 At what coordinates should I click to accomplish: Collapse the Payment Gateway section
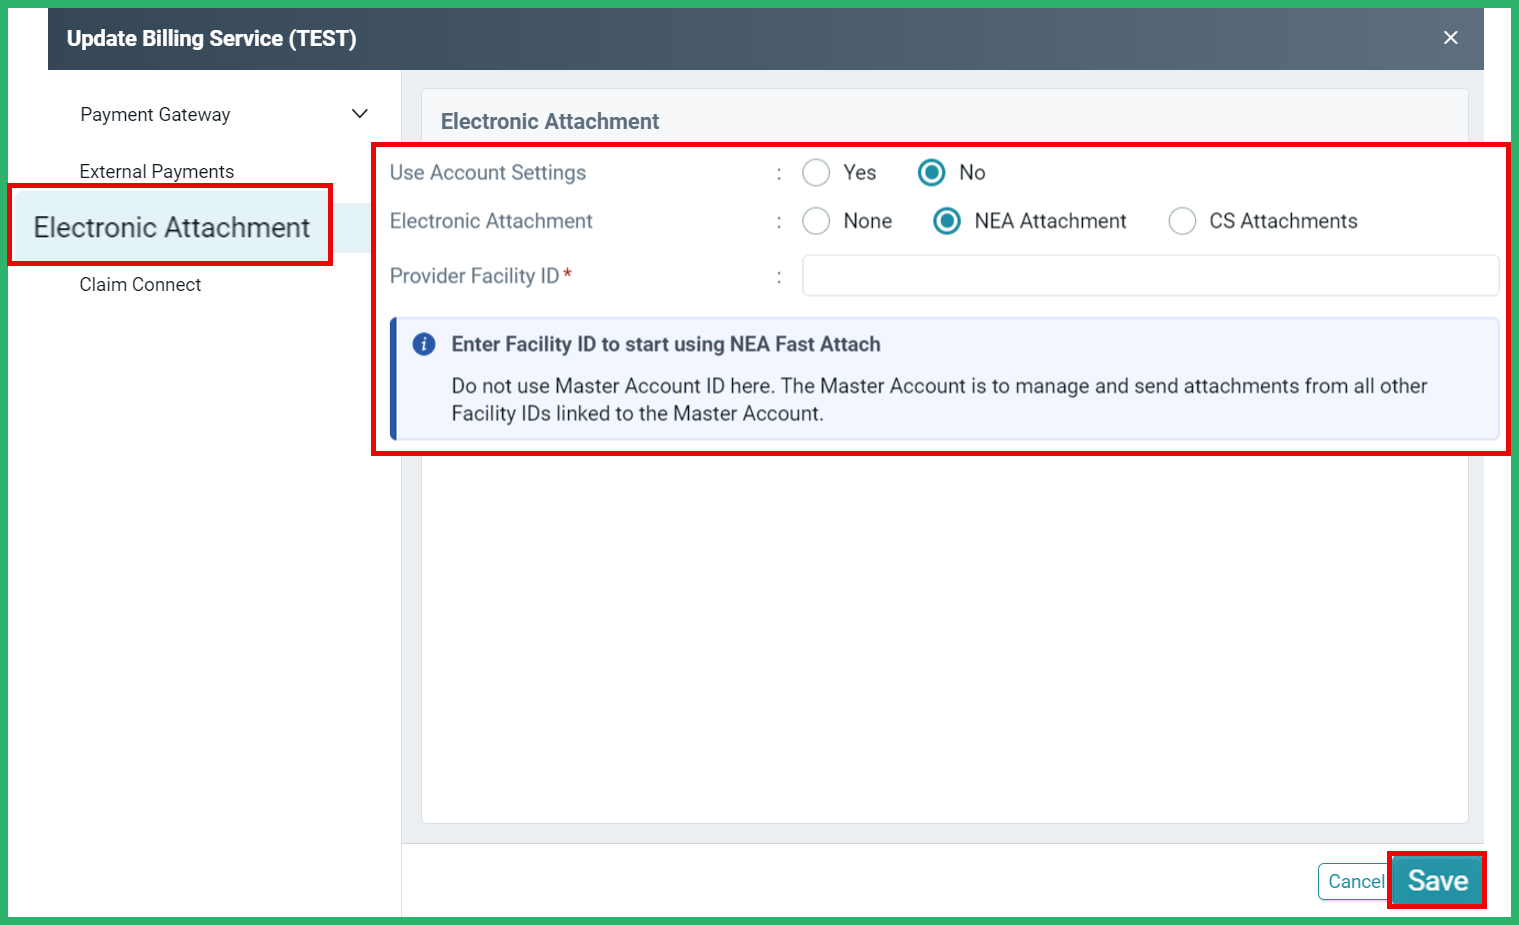coord(359,114)
